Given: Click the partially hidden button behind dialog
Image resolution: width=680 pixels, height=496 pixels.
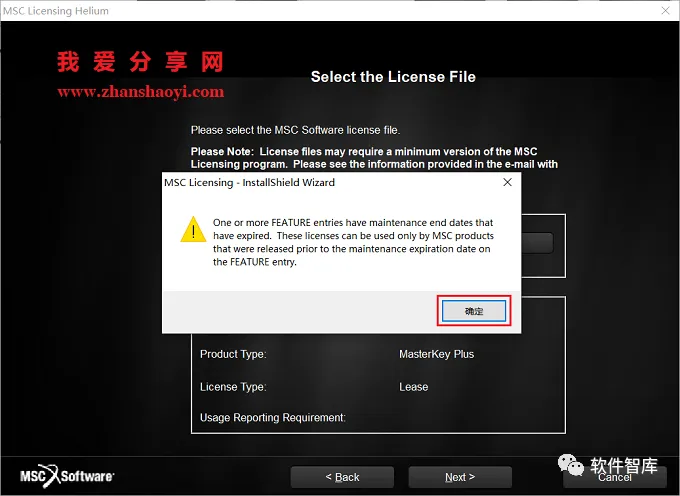Looking at the screenshot, I should tap(537, 243).
